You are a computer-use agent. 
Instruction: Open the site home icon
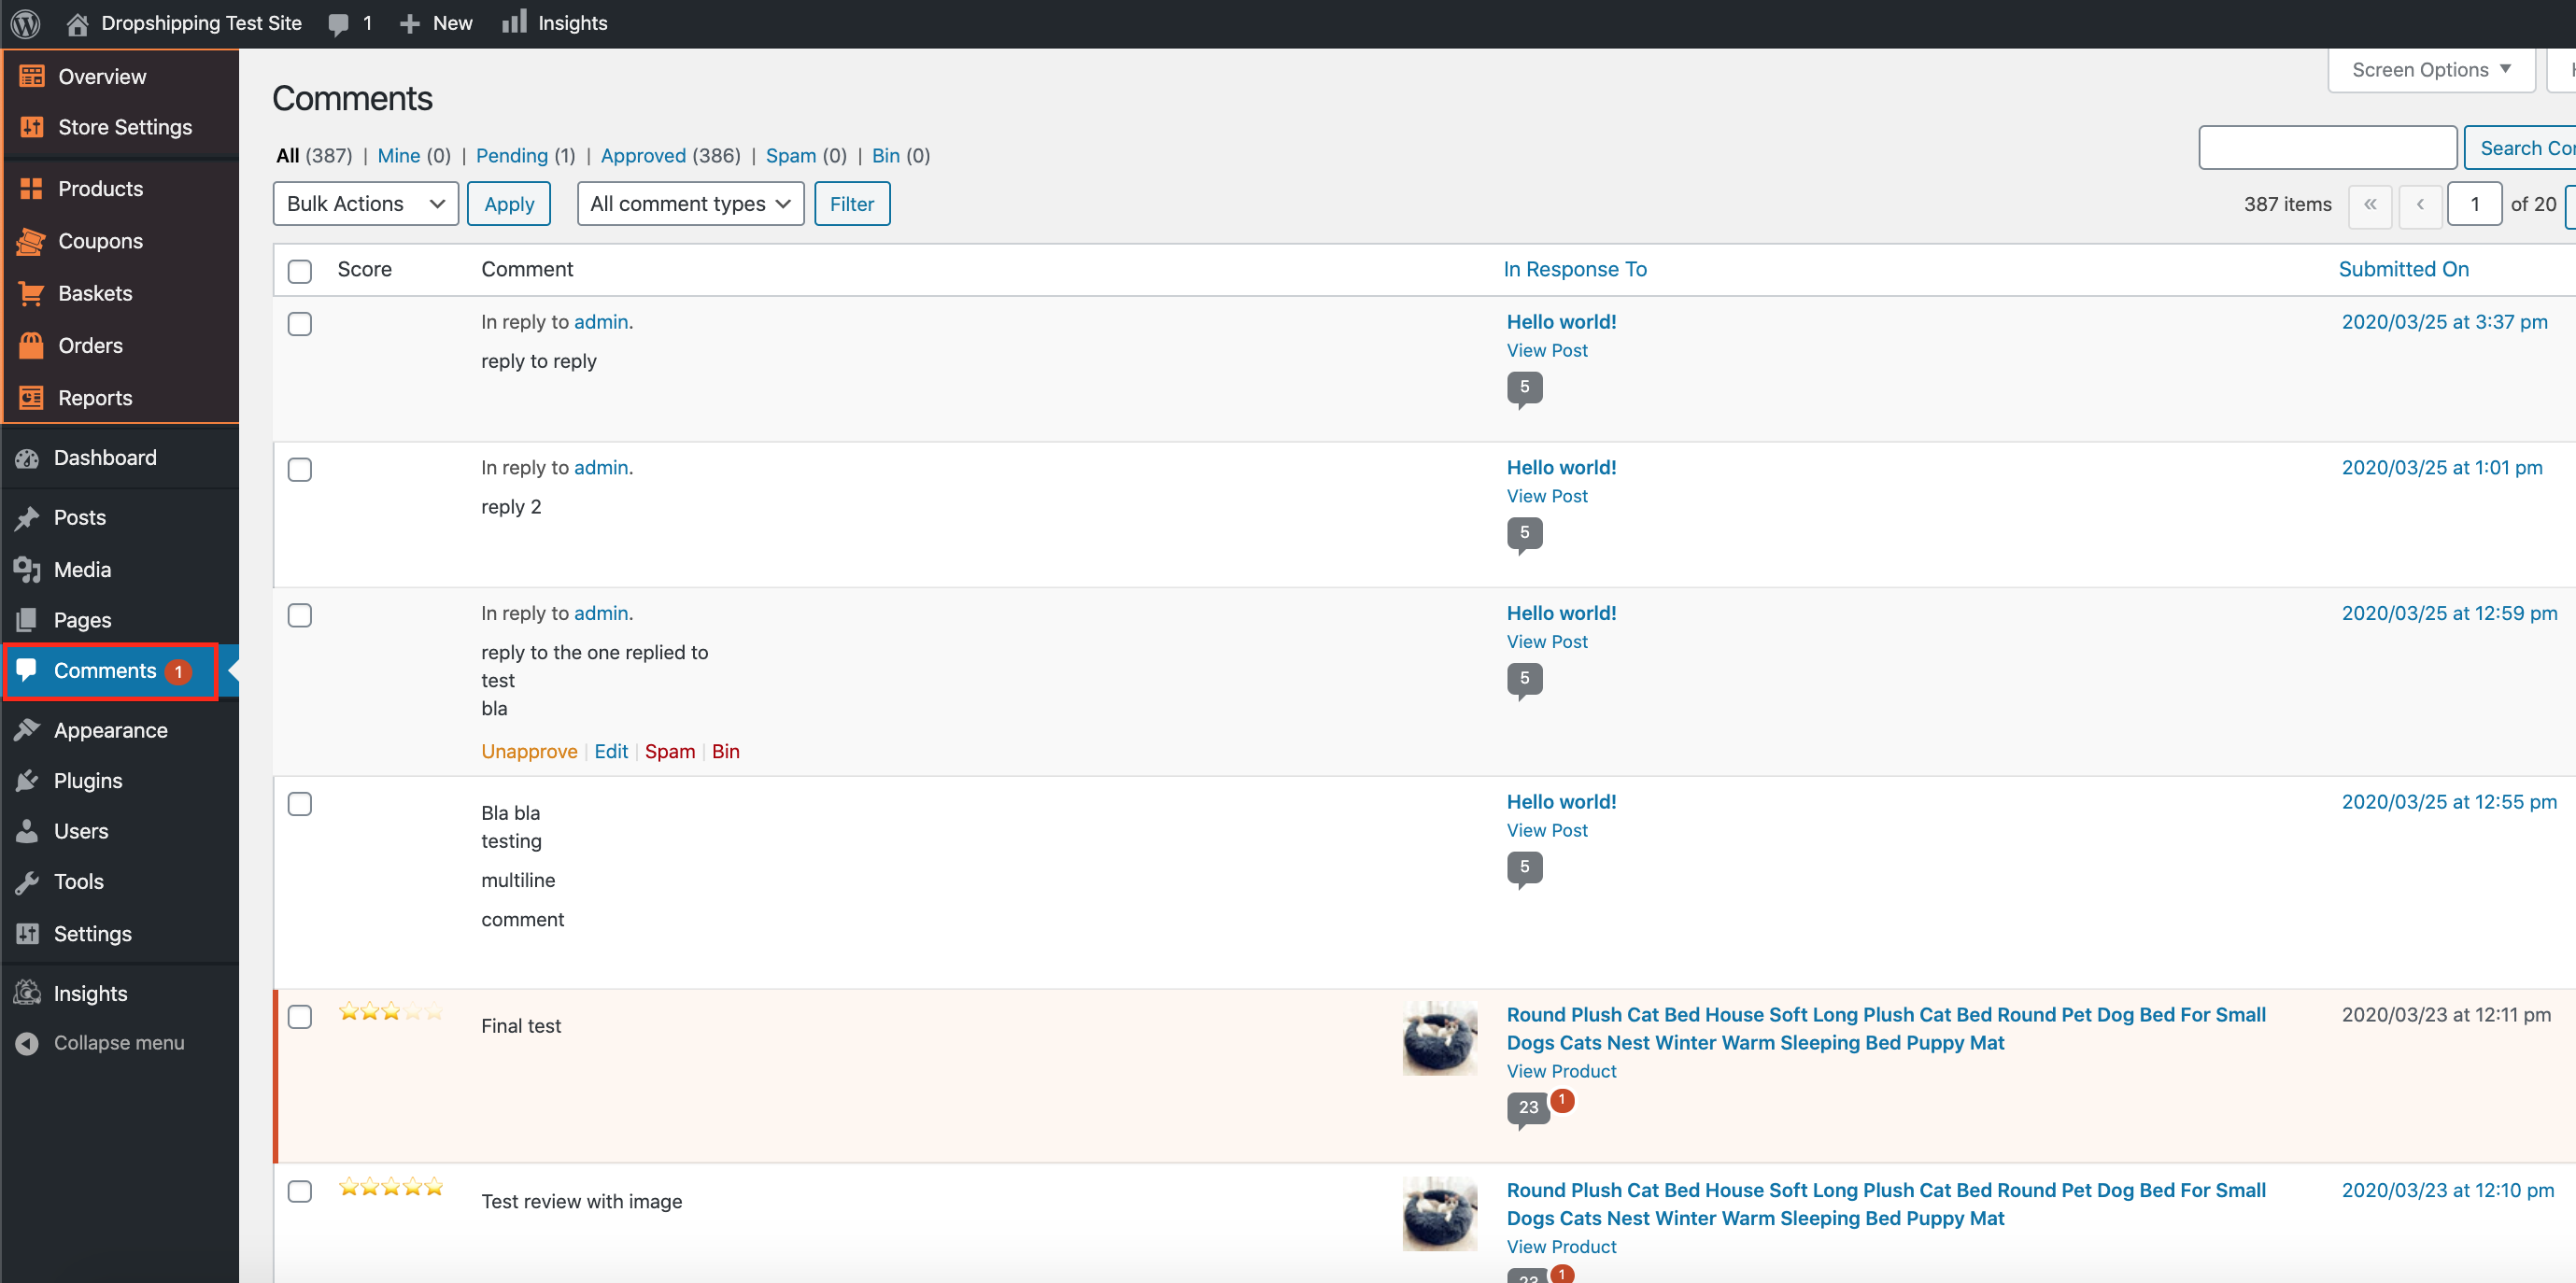77,23
